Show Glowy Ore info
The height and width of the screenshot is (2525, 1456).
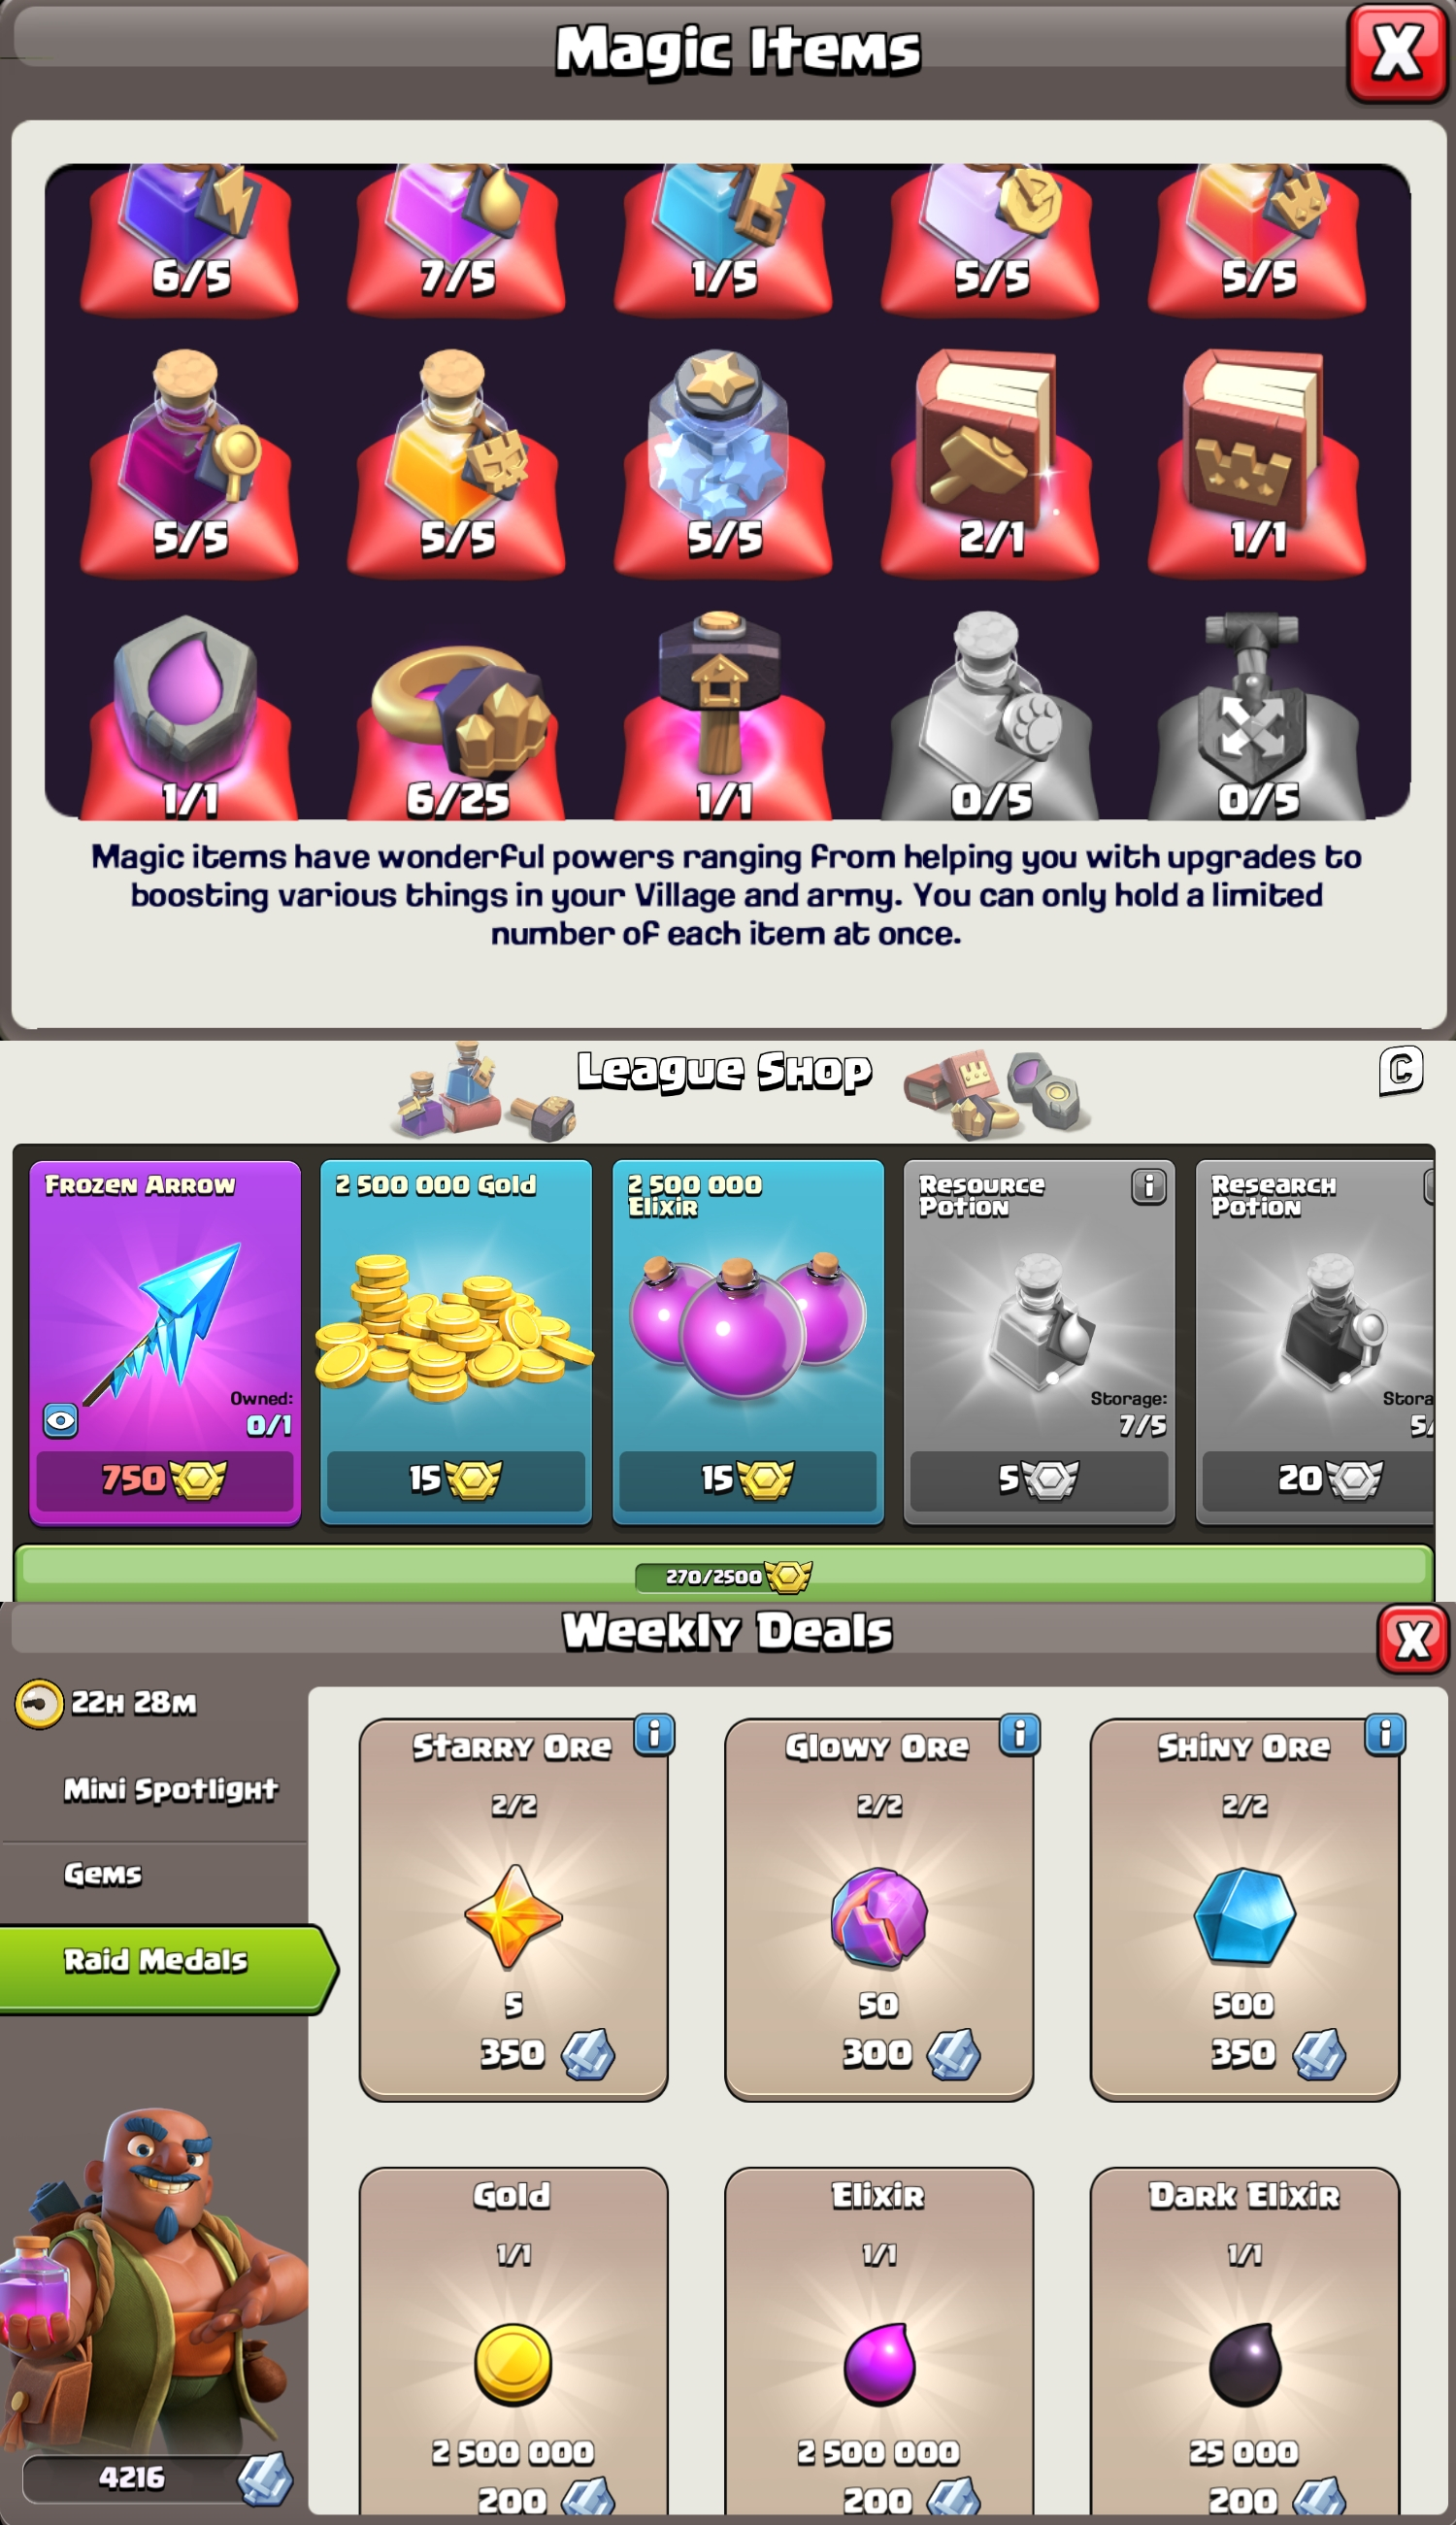click(x=1020, y=1734)
